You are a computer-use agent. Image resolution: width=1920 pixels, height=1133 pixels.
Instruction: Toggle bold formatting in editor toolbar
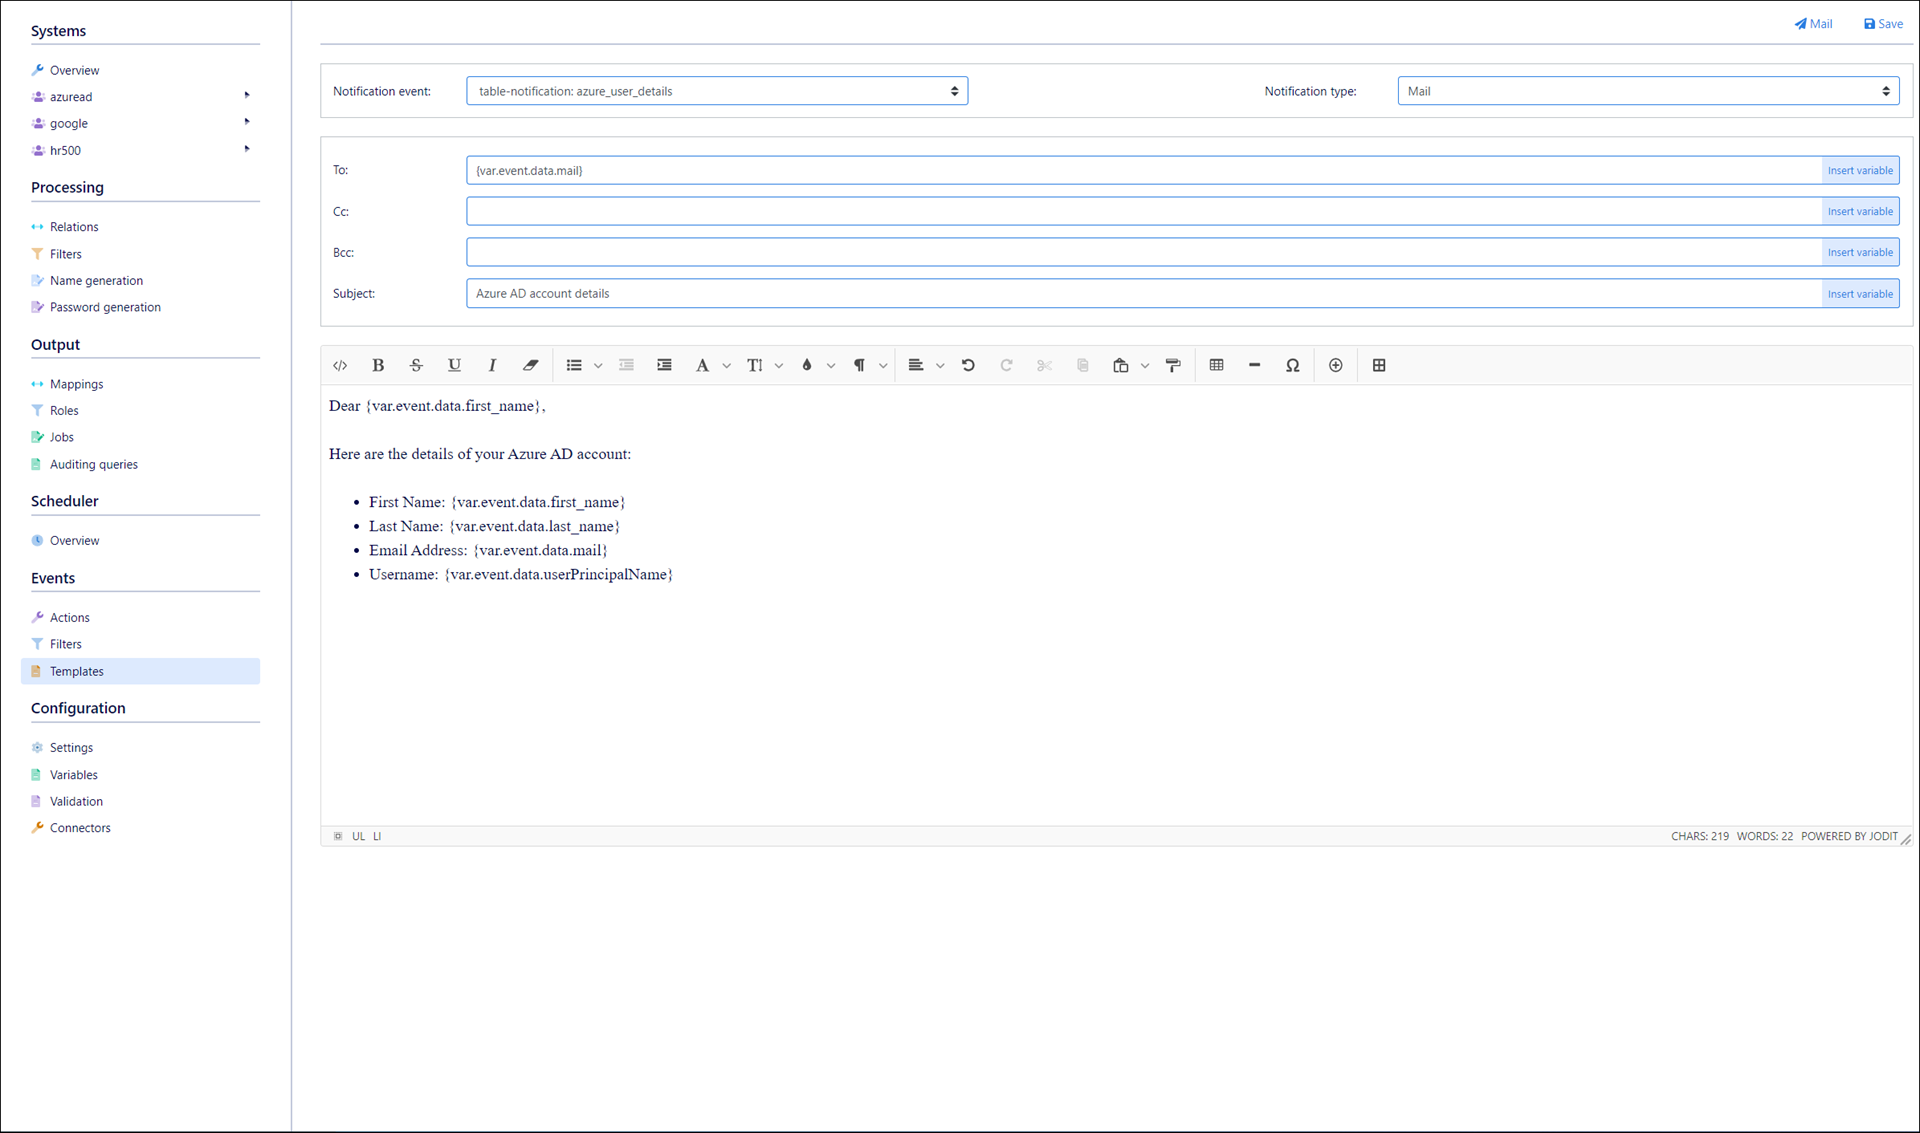pyautogui.click(x=378, y=365)
